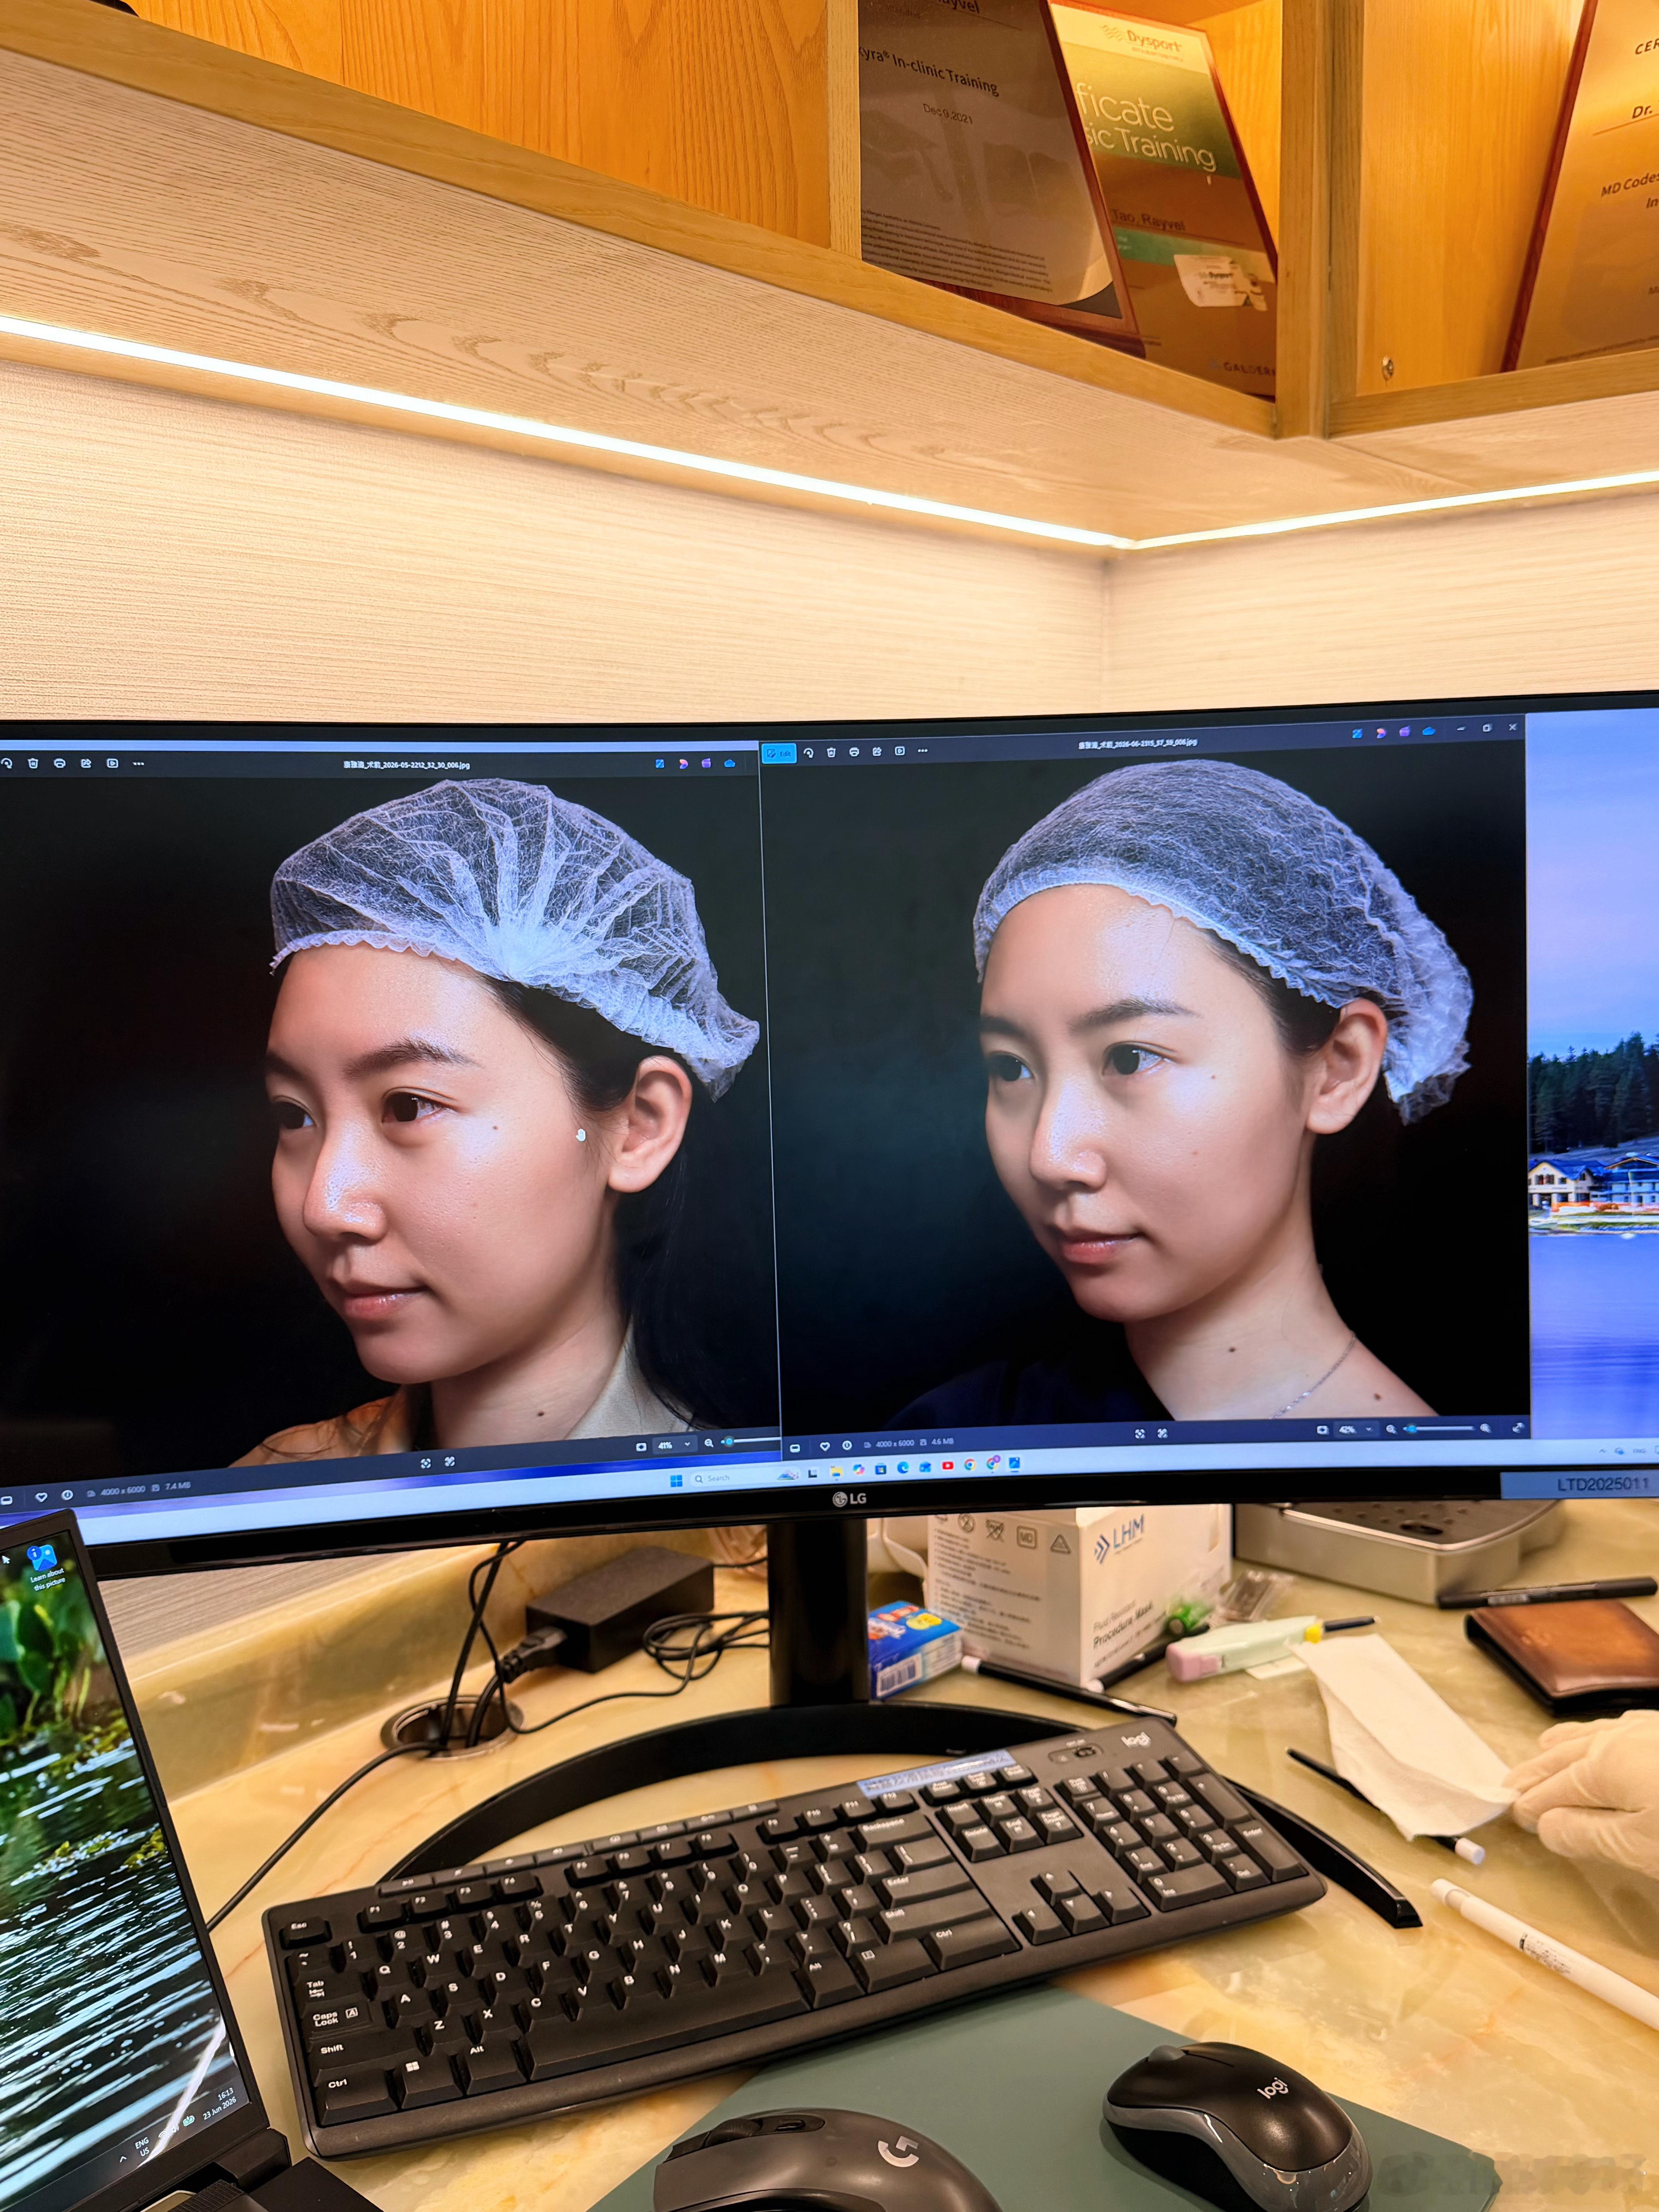Click the OneDrive cloud icon in left Photos window

coord(730,763)
